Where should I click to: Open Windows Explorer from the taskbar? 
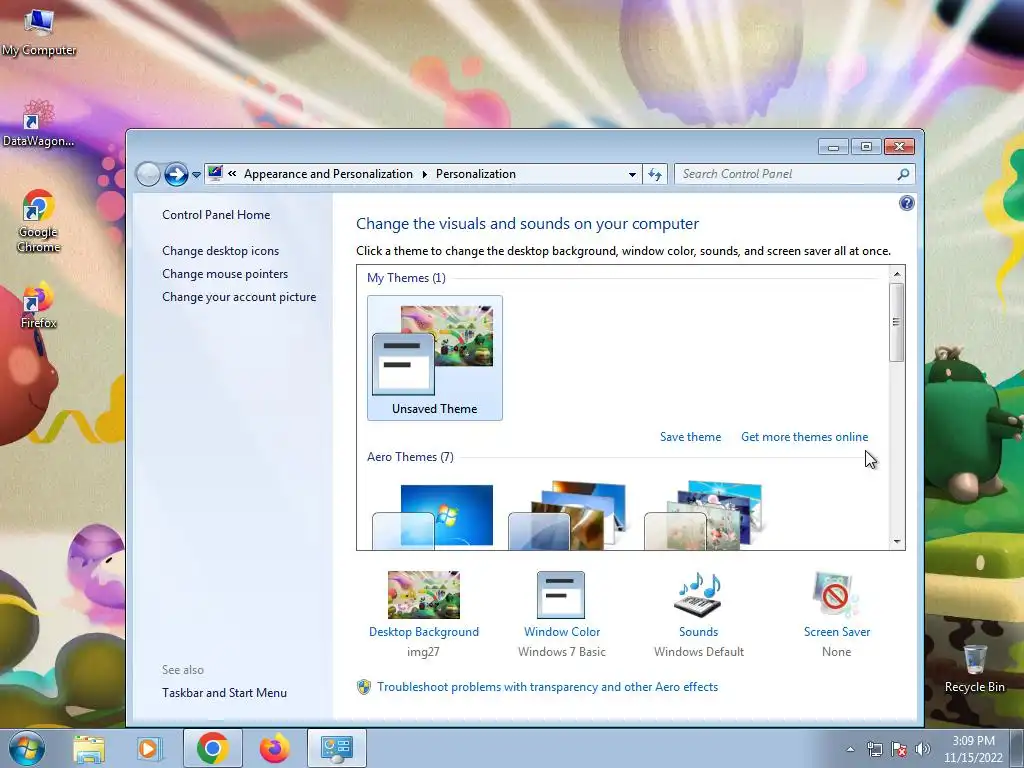click(89, 749)
